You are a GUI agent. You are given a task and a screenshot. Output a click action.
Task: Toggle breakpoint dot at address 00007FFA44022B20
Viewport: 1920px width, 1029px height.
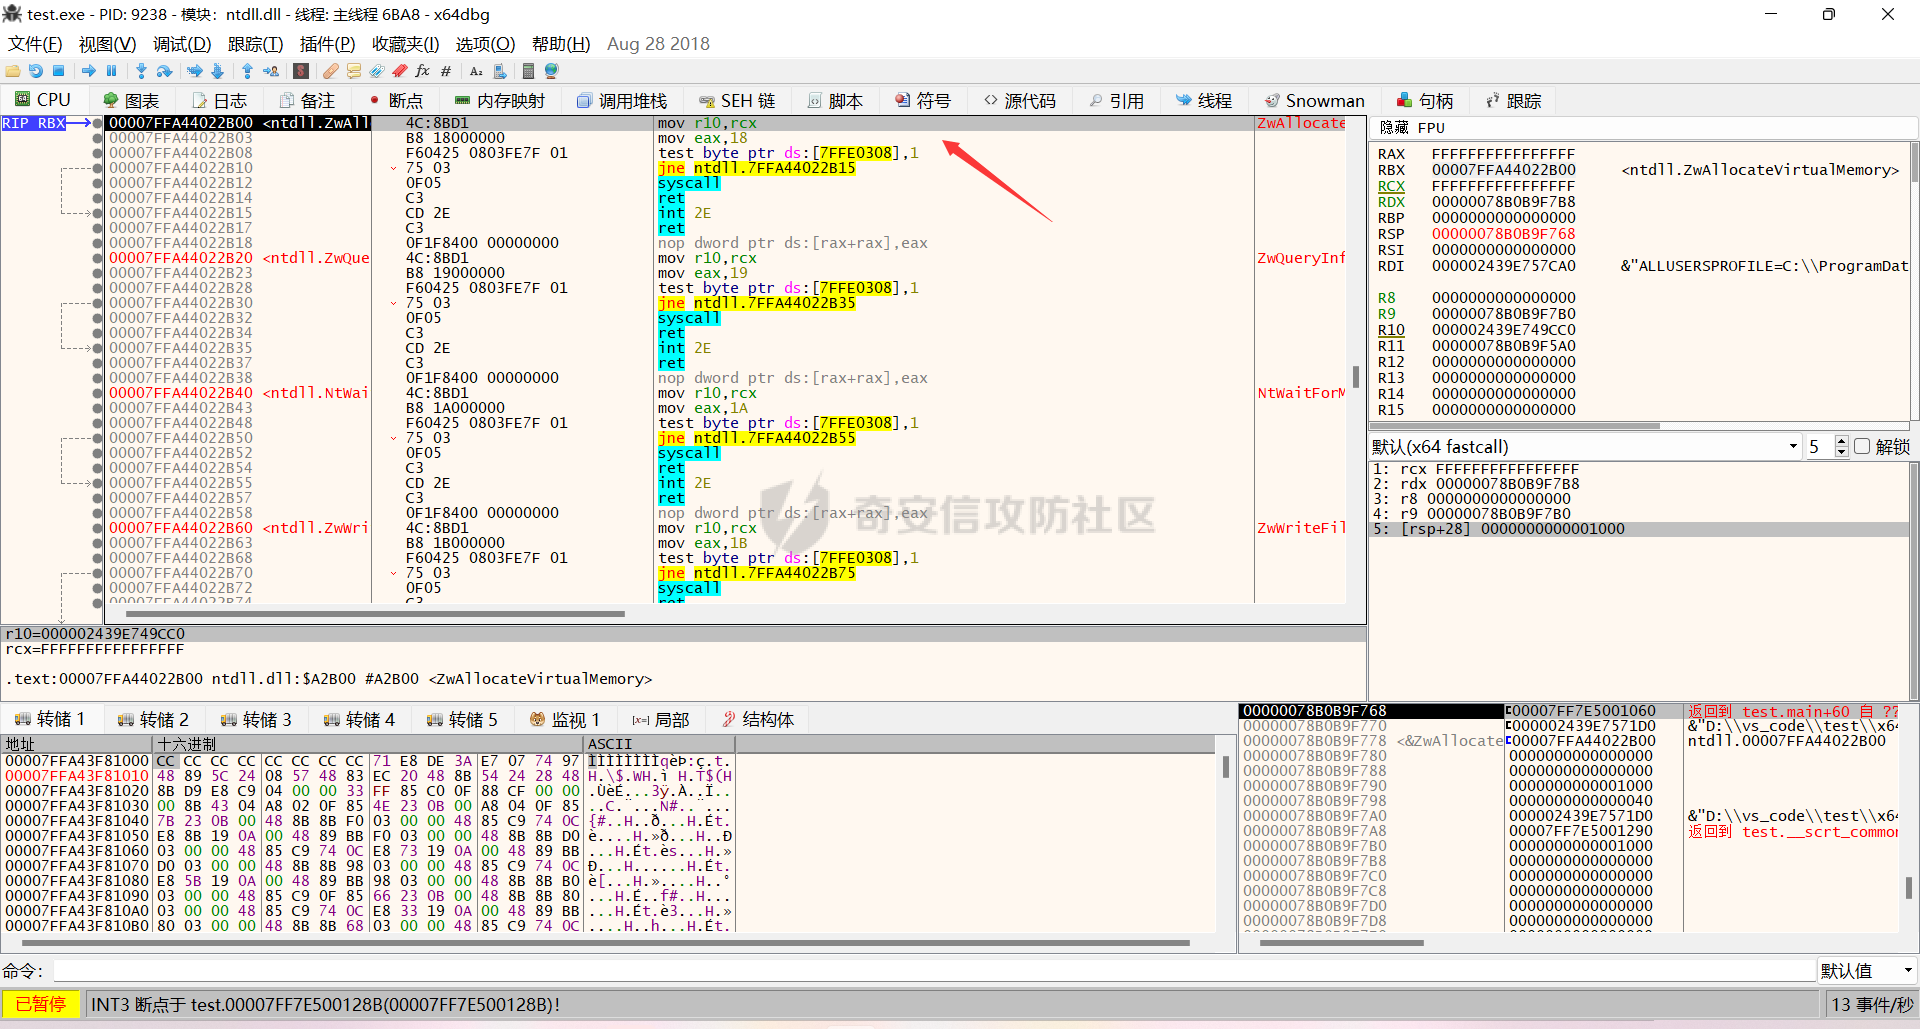(97, 258)
